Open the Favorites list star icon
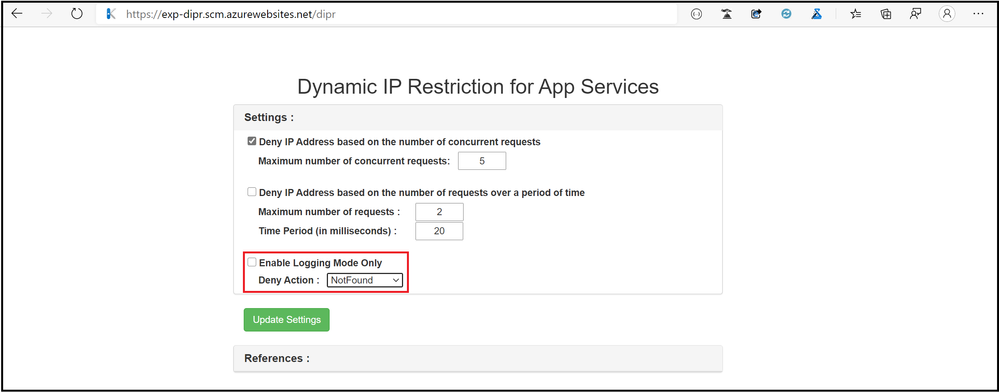 (856, 14)
